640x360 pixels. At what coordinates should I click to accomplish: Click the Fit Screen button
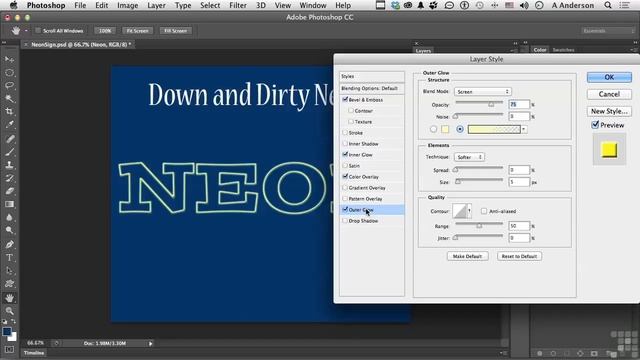coord(137,31)
